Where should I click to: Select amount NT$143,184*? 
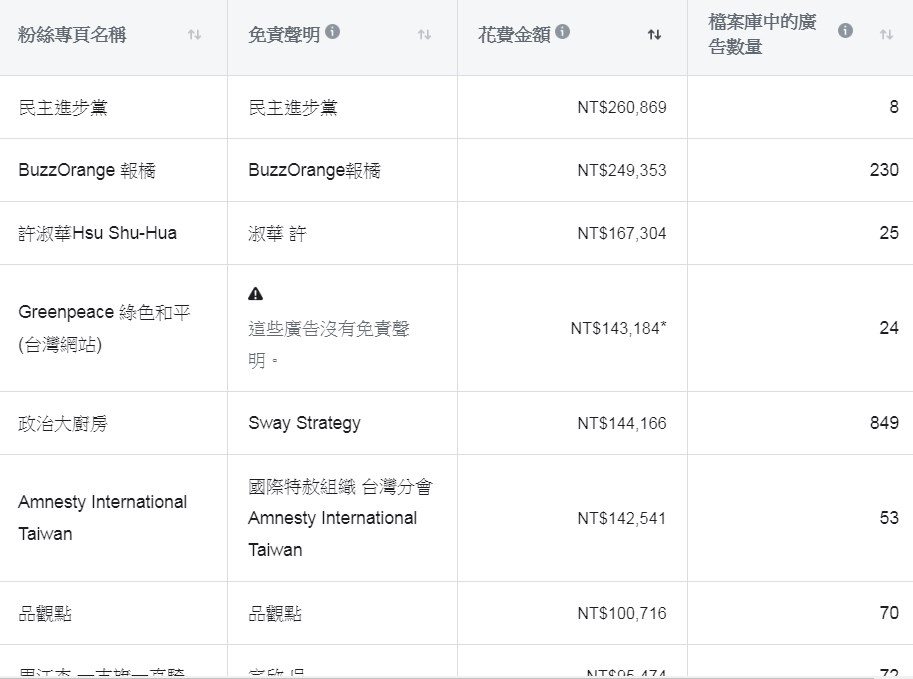click(x=618, y=328)
